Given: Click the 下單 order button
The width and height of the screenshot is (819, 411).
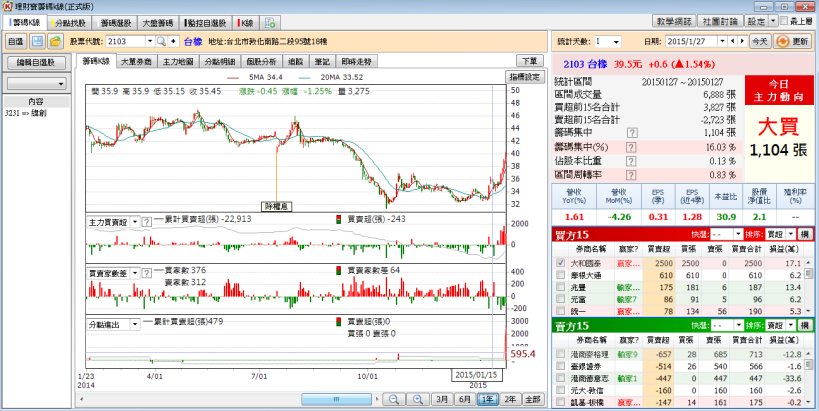Looking at the screenshot, I should [530, 61].
